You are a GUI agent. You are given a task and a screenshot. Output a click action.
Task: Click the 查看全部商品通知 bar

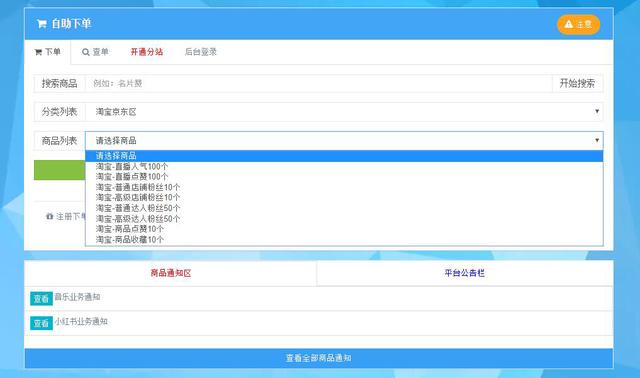tap(319, 358)
